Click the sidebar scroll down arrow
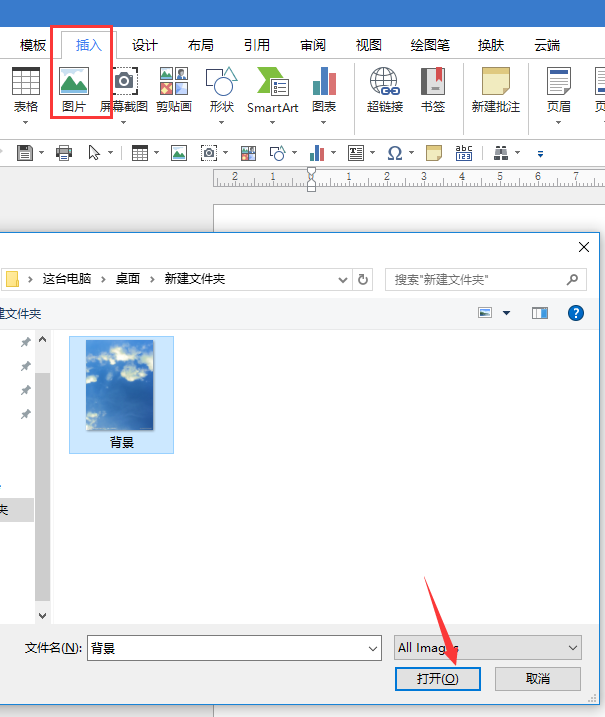 pos(43,615)
